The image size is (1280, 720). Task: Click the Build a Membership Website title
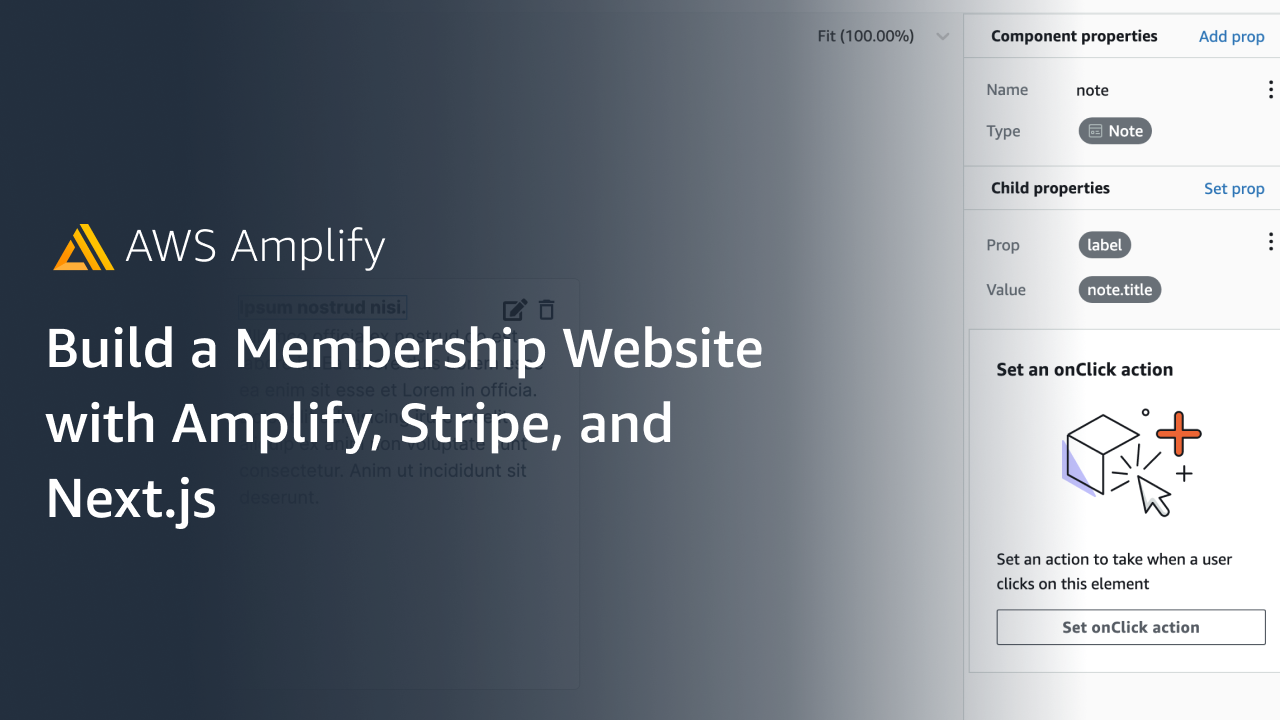[405, 348]
